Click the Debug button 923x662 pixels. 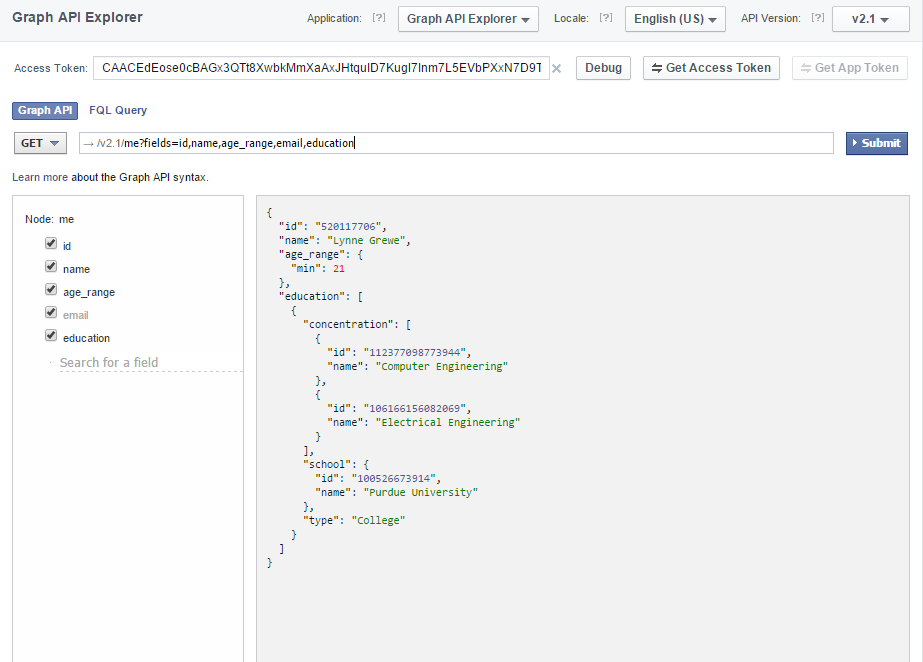tap(603, 68)
